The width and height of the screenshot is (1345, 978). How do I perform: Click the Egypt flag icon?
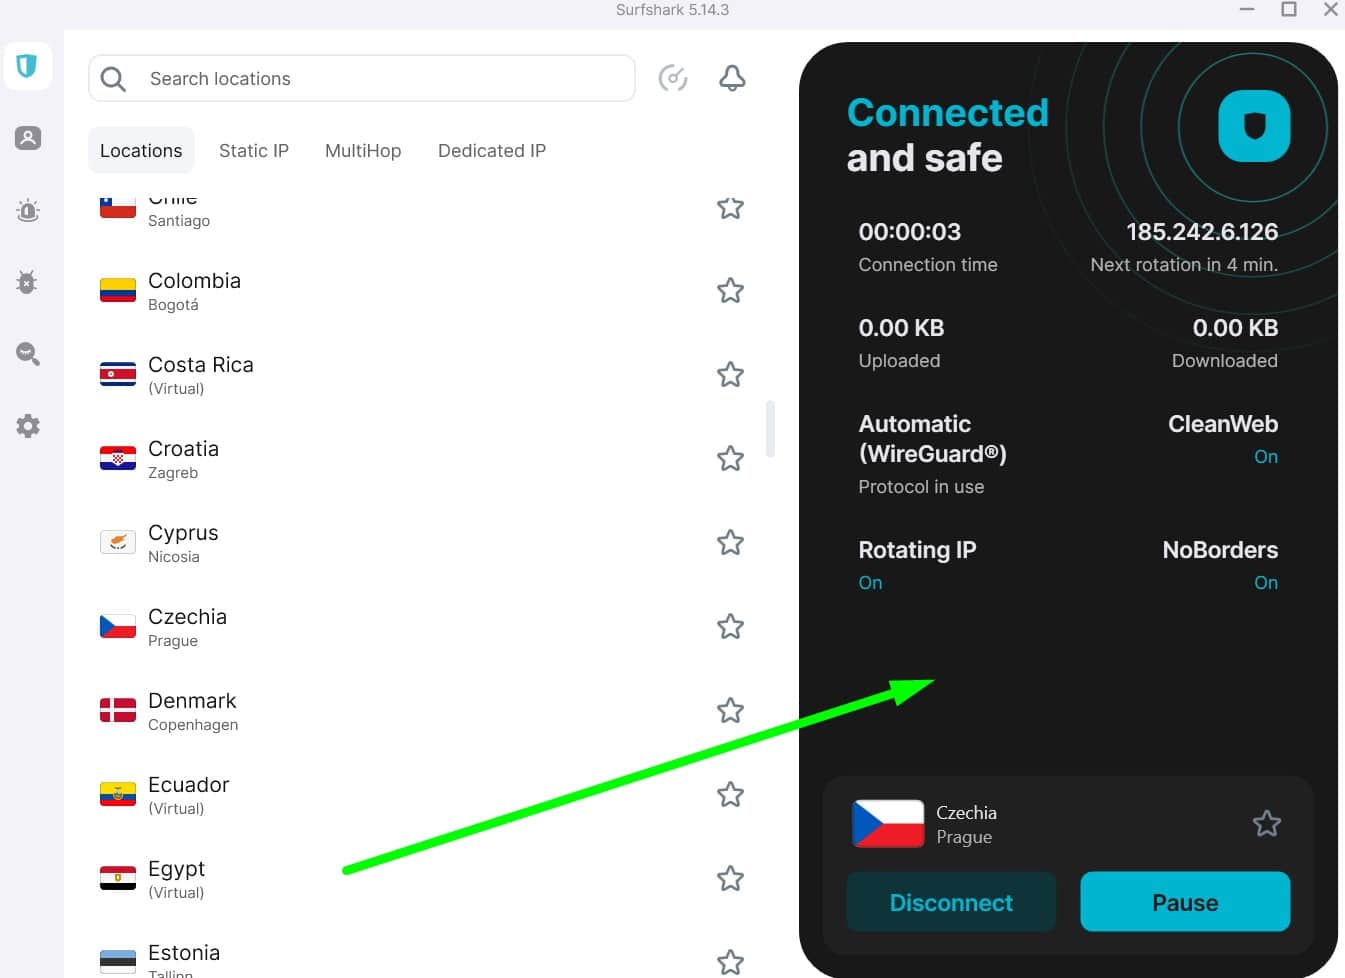click(x=118, y=879)
